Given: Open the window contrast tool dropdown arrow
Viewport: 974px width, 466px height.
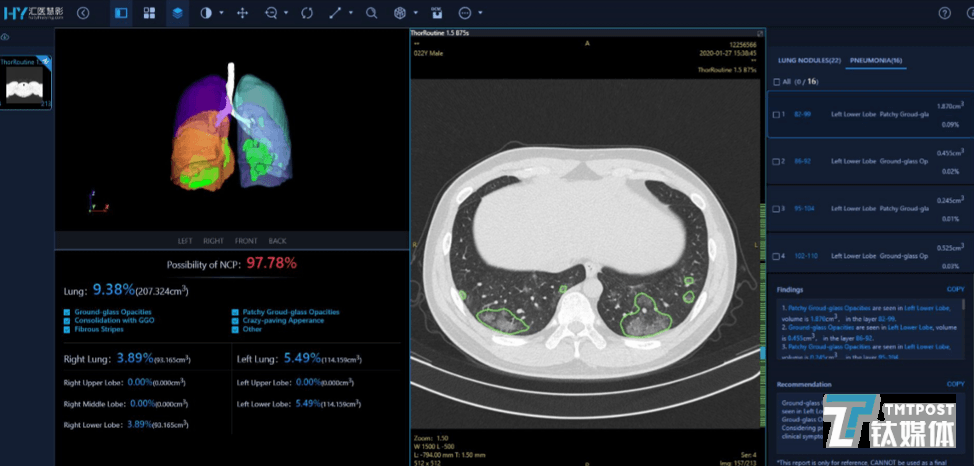Looking at the screenshot, I should 221,14.
